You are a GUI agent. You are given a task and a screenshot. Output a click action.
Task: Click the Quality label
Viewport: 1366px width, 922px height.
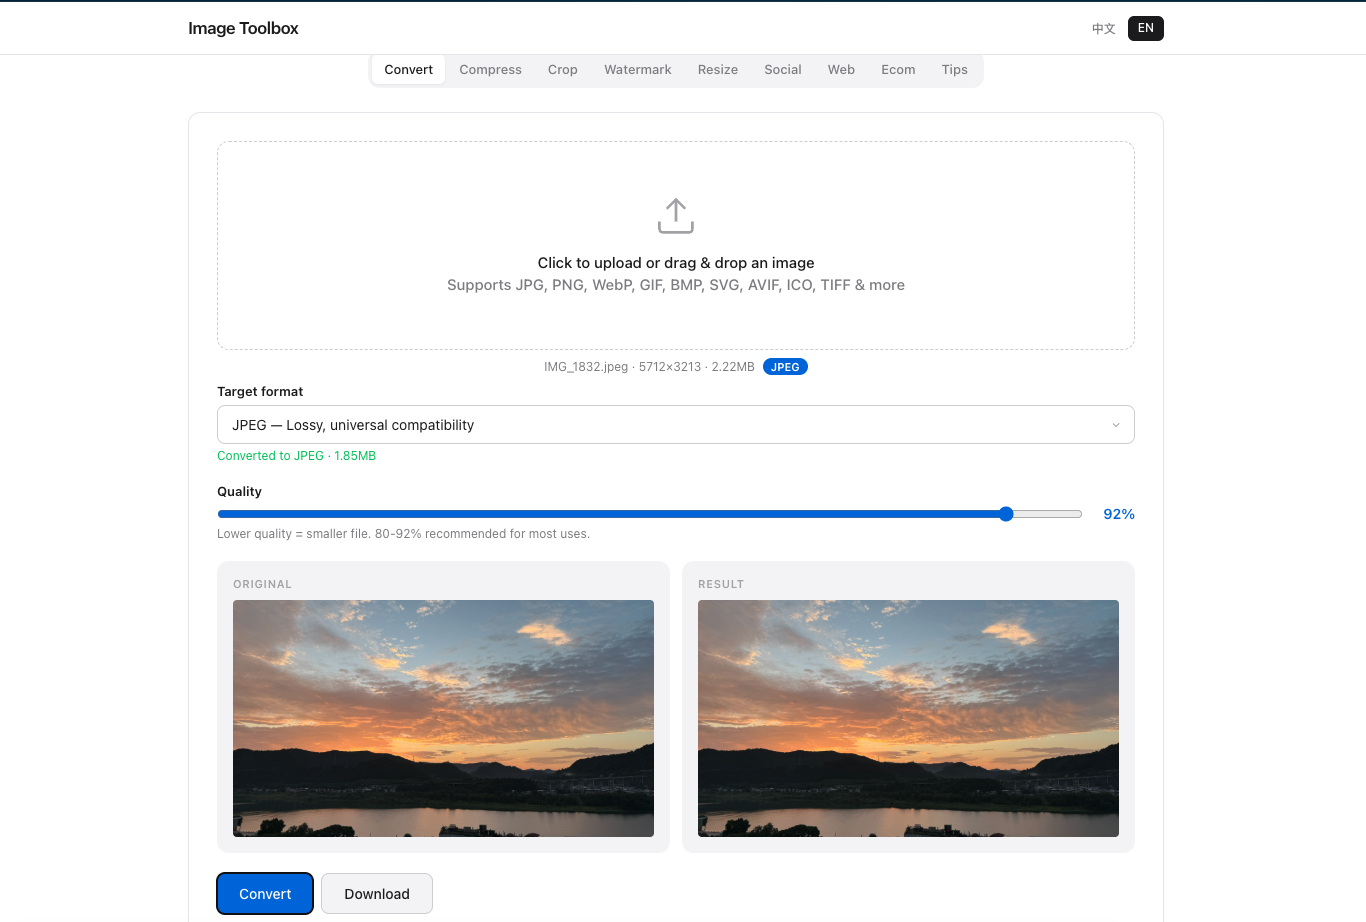coord(239,492)
